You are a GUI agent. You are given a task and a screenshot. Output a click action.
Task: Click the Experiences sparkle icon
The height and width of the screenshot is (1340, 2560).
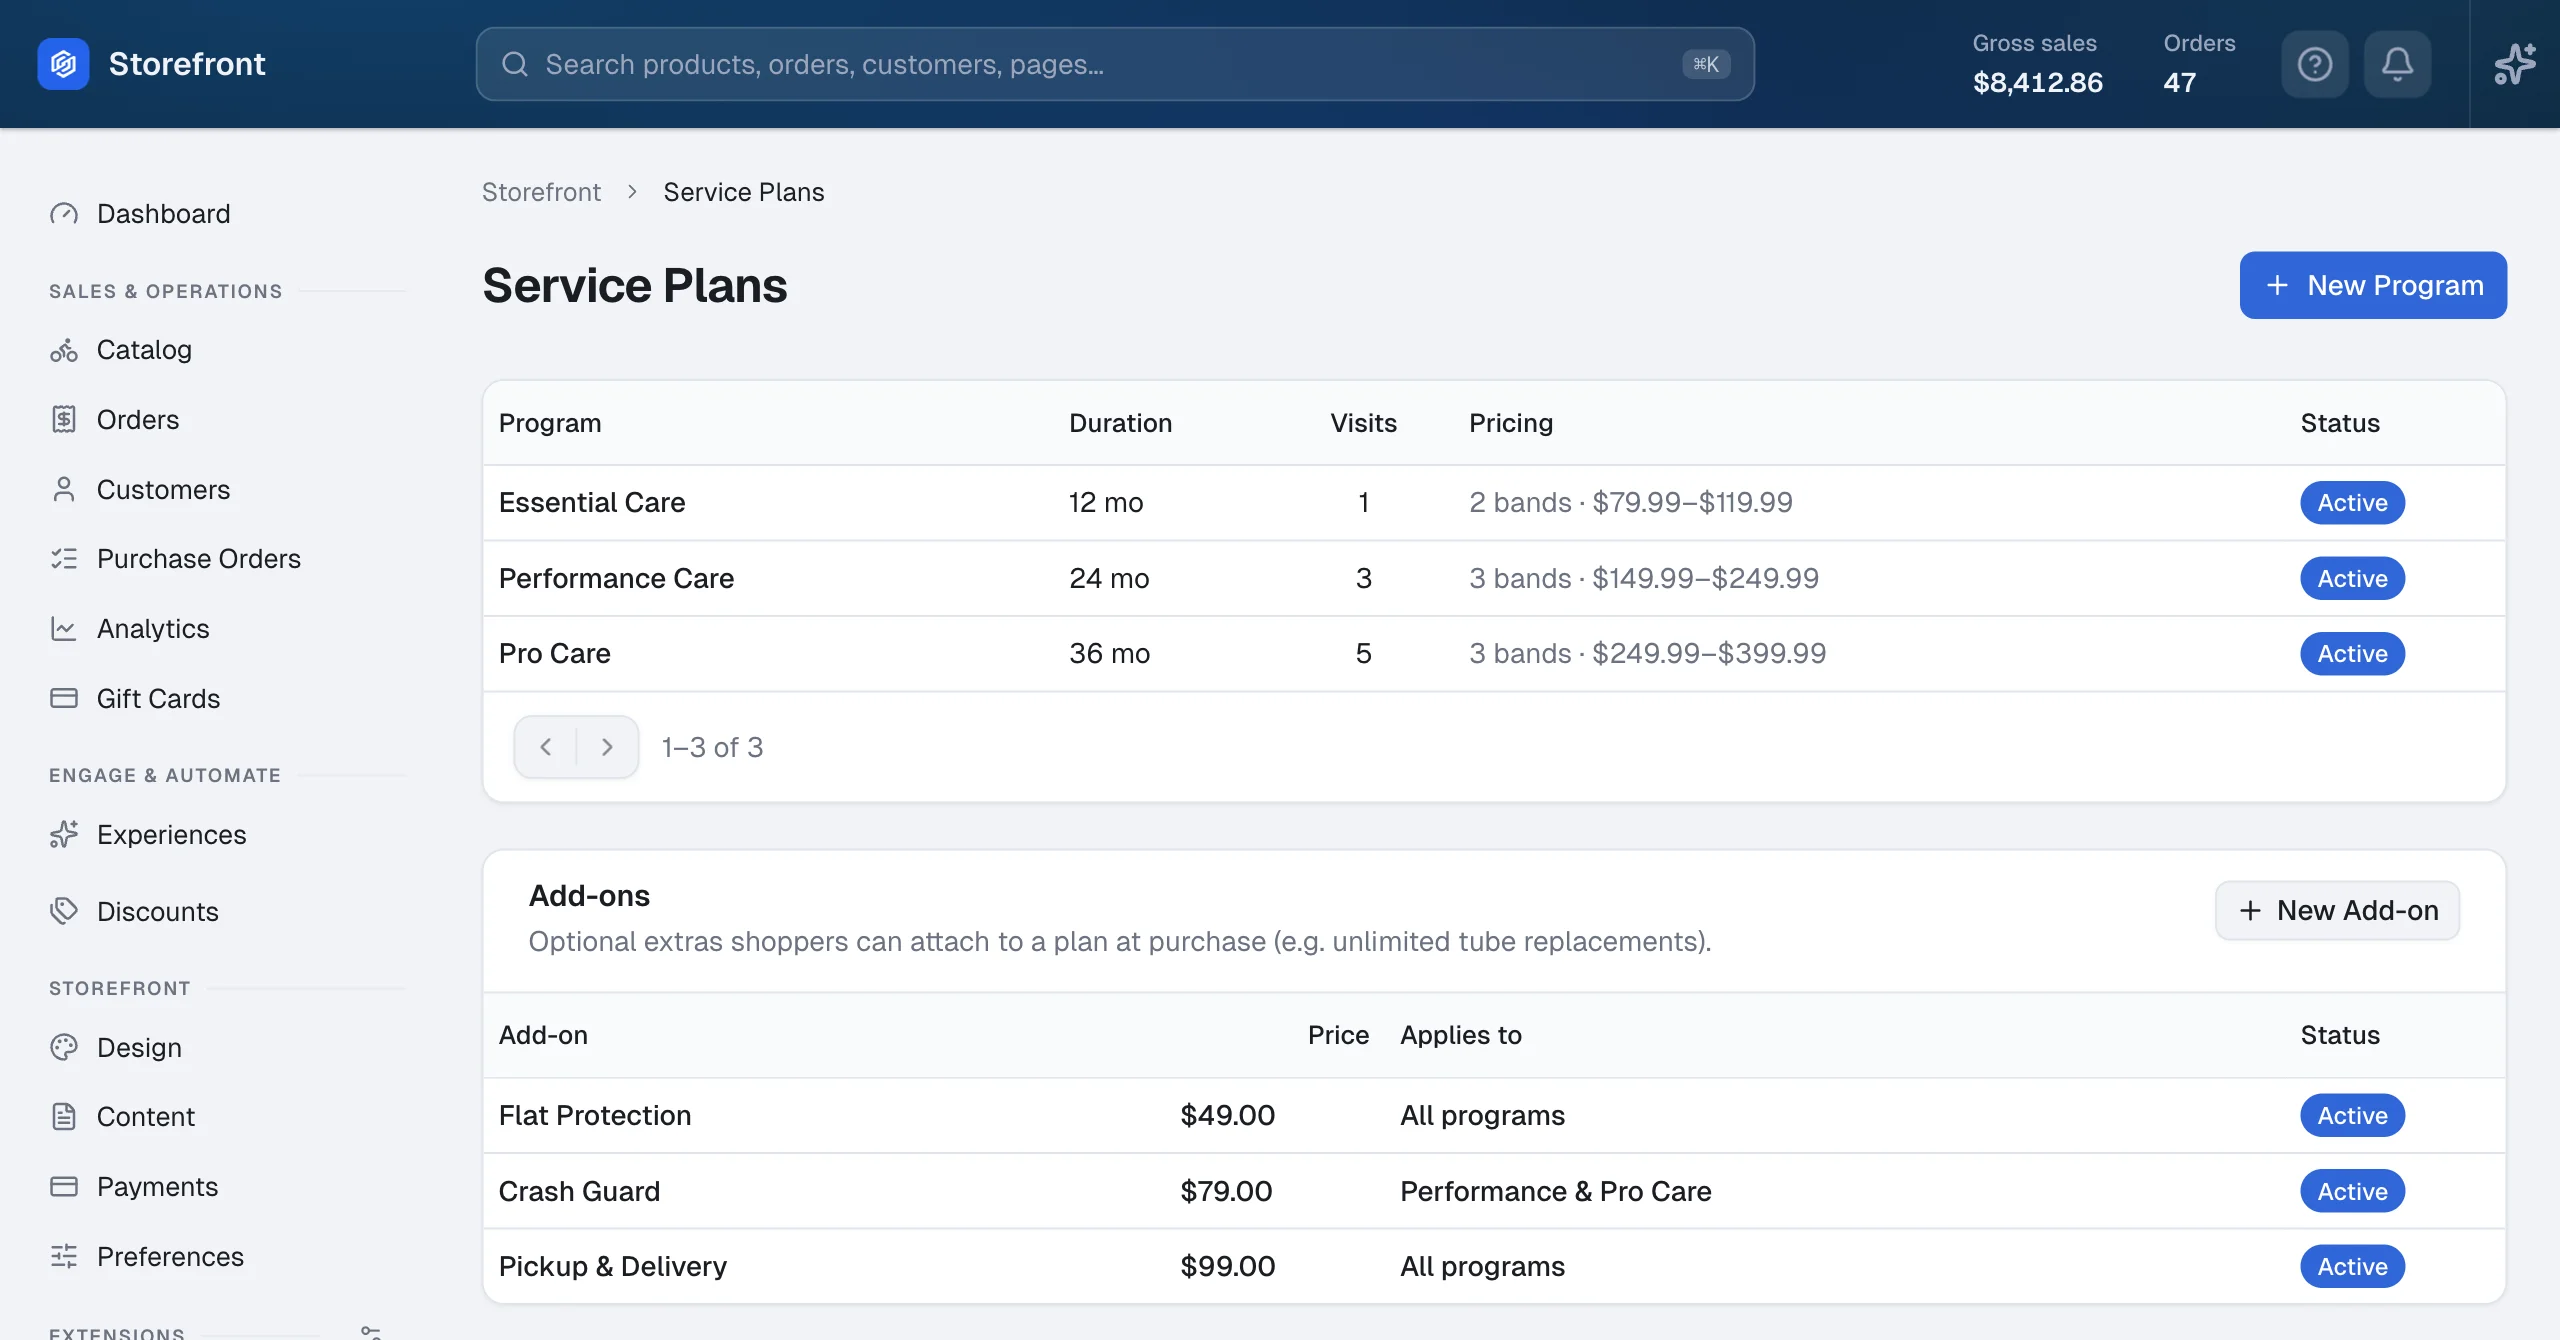[x=64, y=835]
